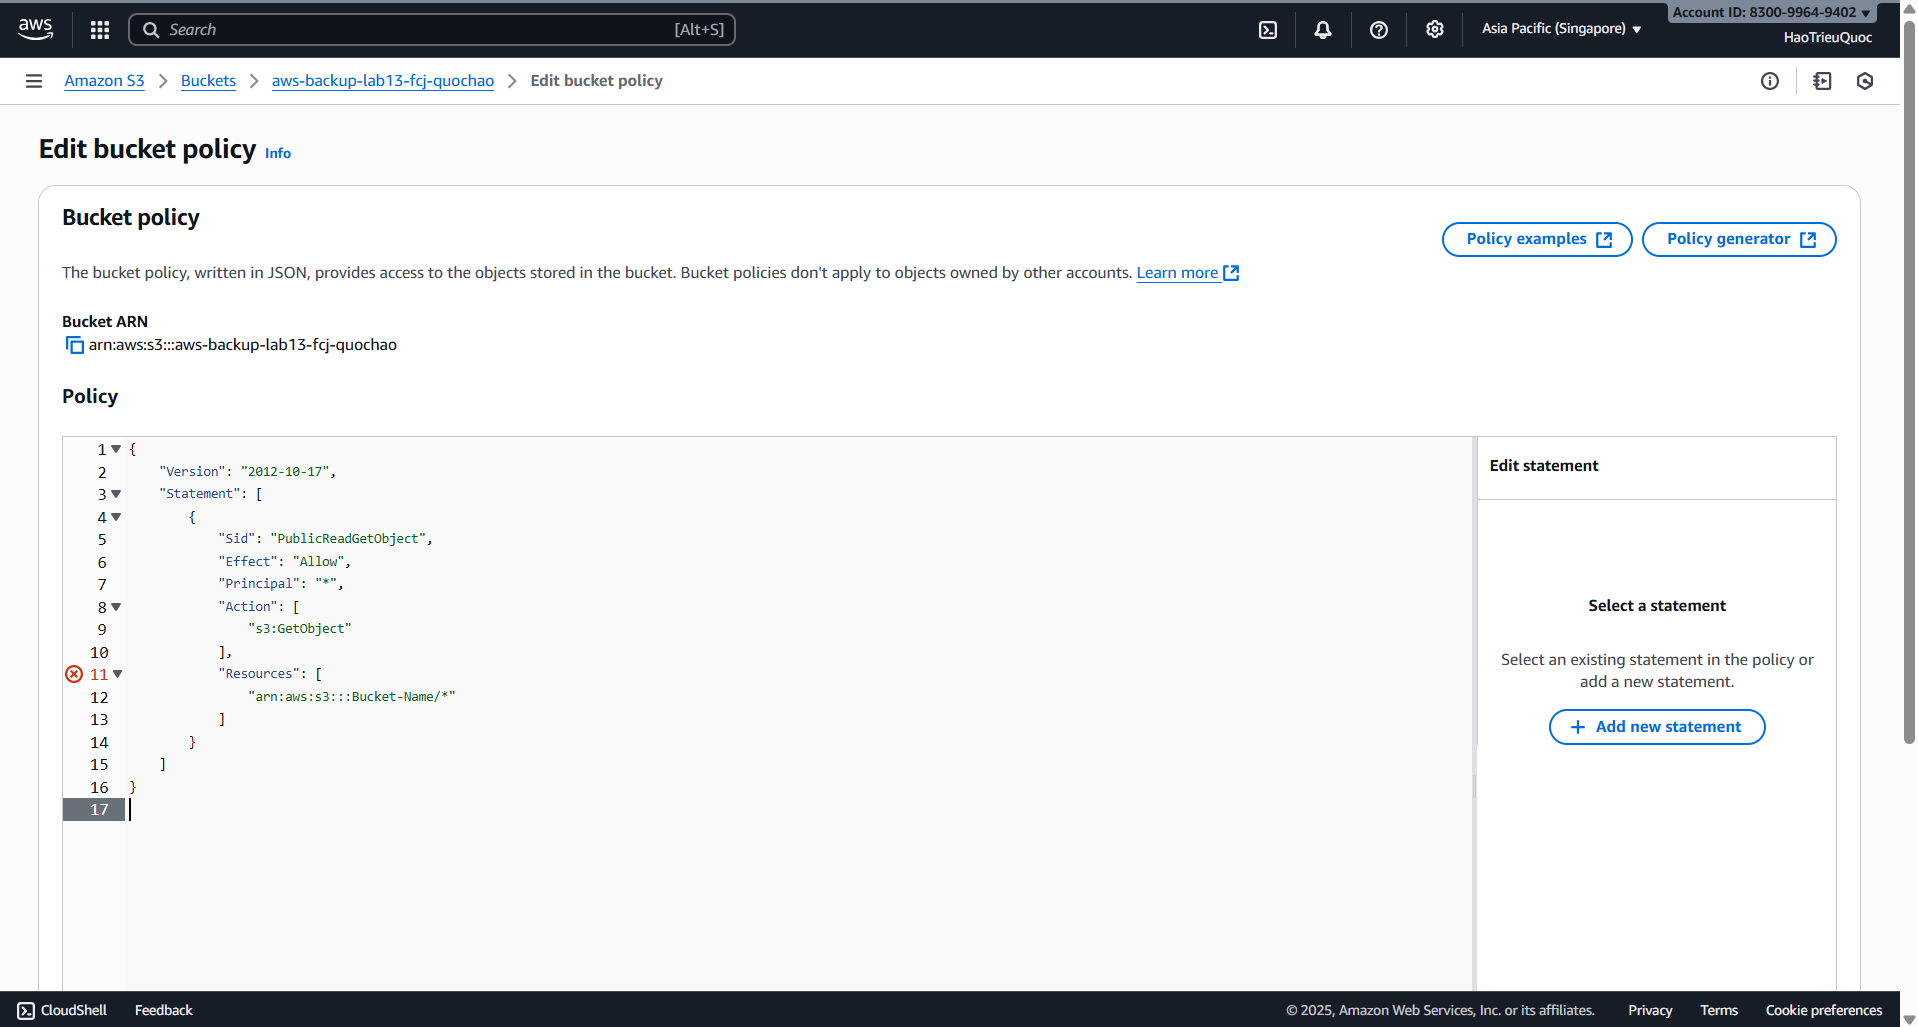Open the AWS services grid menu
This screenshot has width=1918, height=1027.
100,30
